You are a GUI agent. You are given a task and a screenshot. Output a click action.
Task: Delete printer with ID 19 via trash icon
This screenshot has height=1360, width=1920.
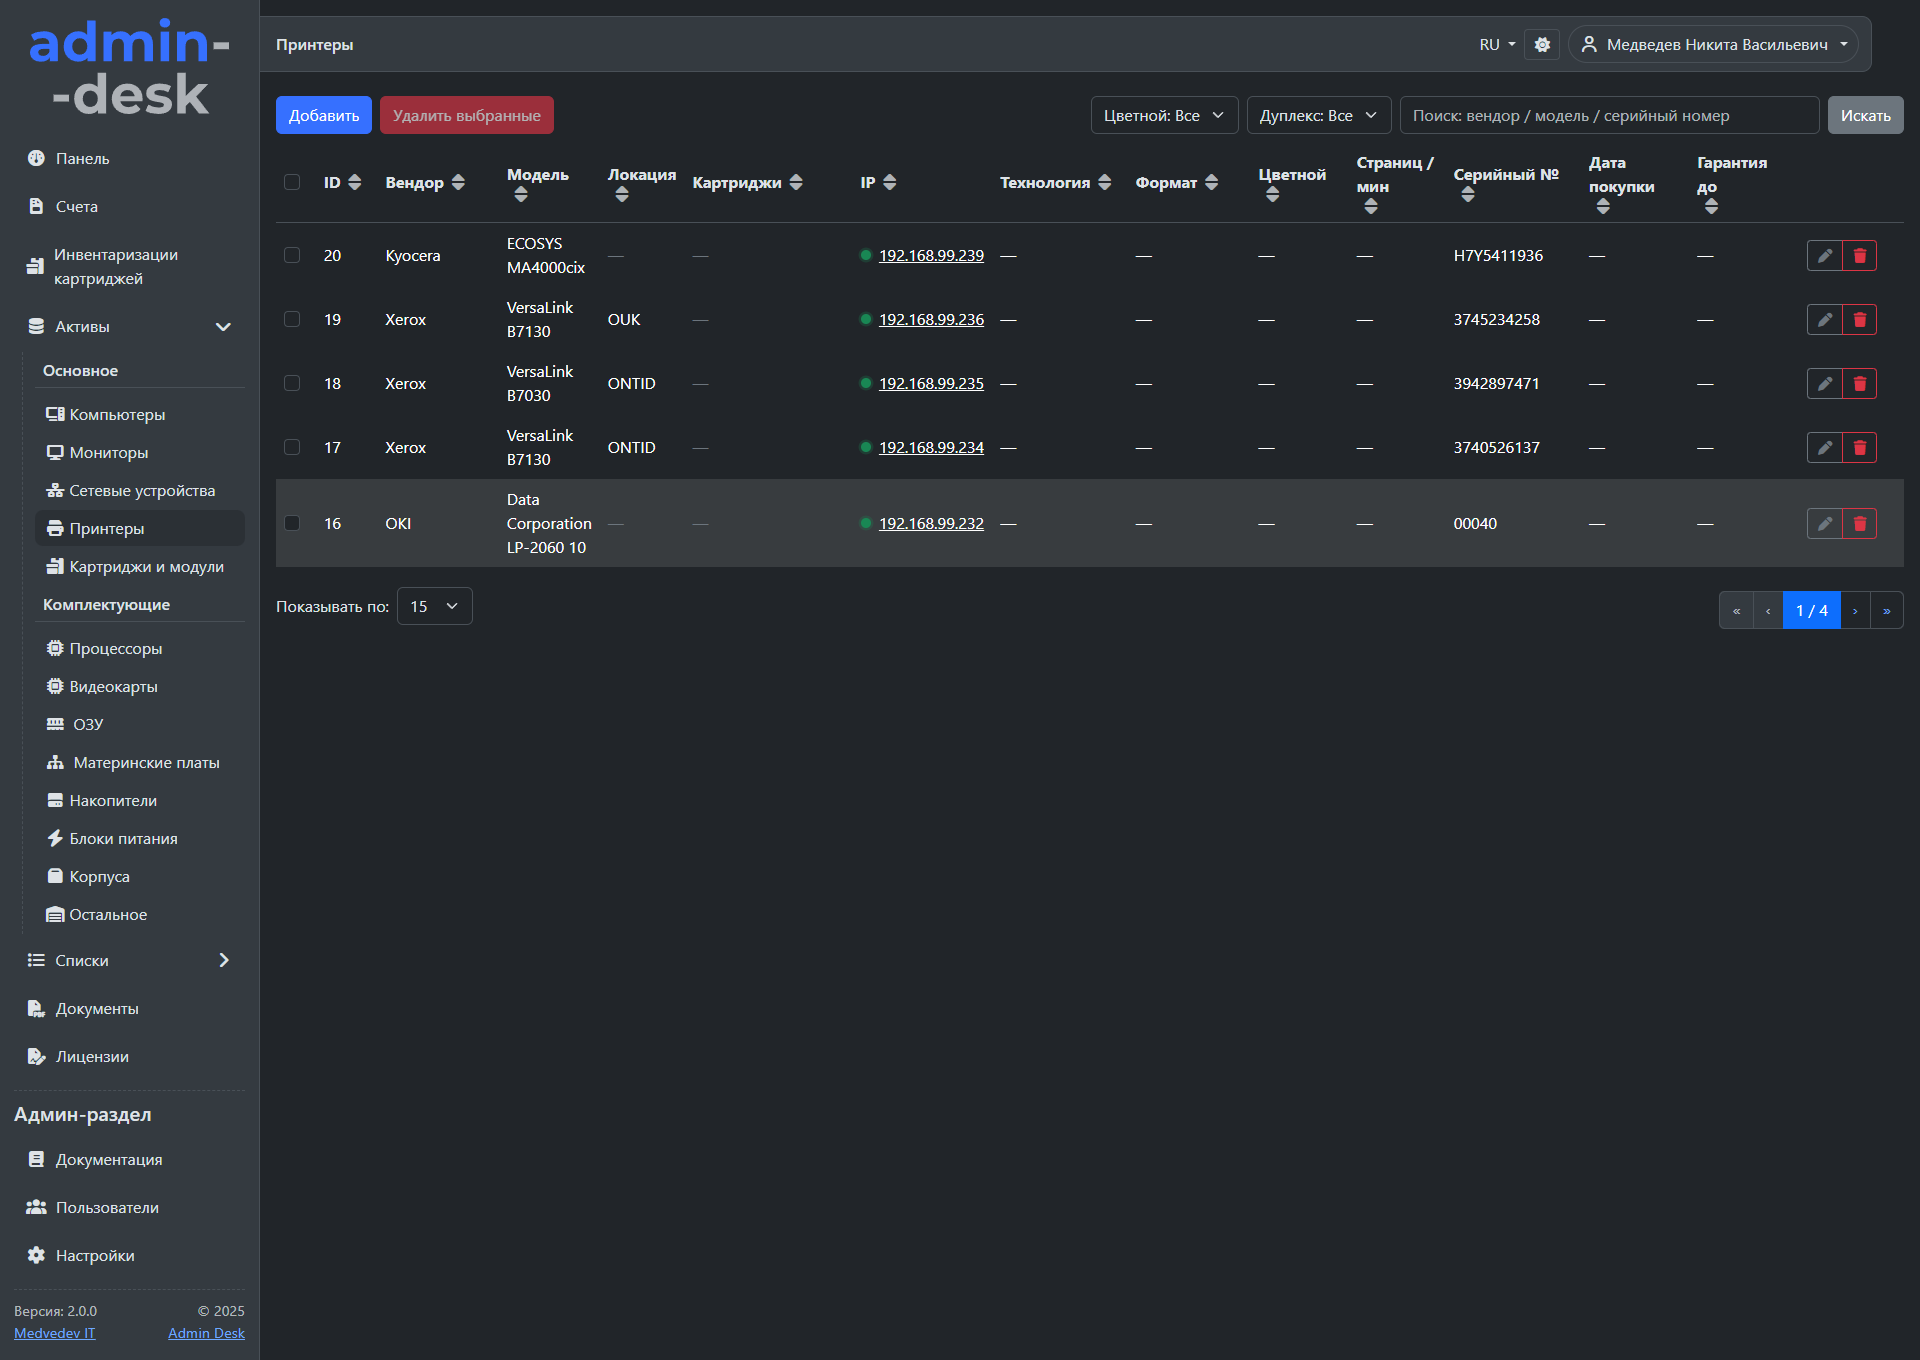(1859, 320)
